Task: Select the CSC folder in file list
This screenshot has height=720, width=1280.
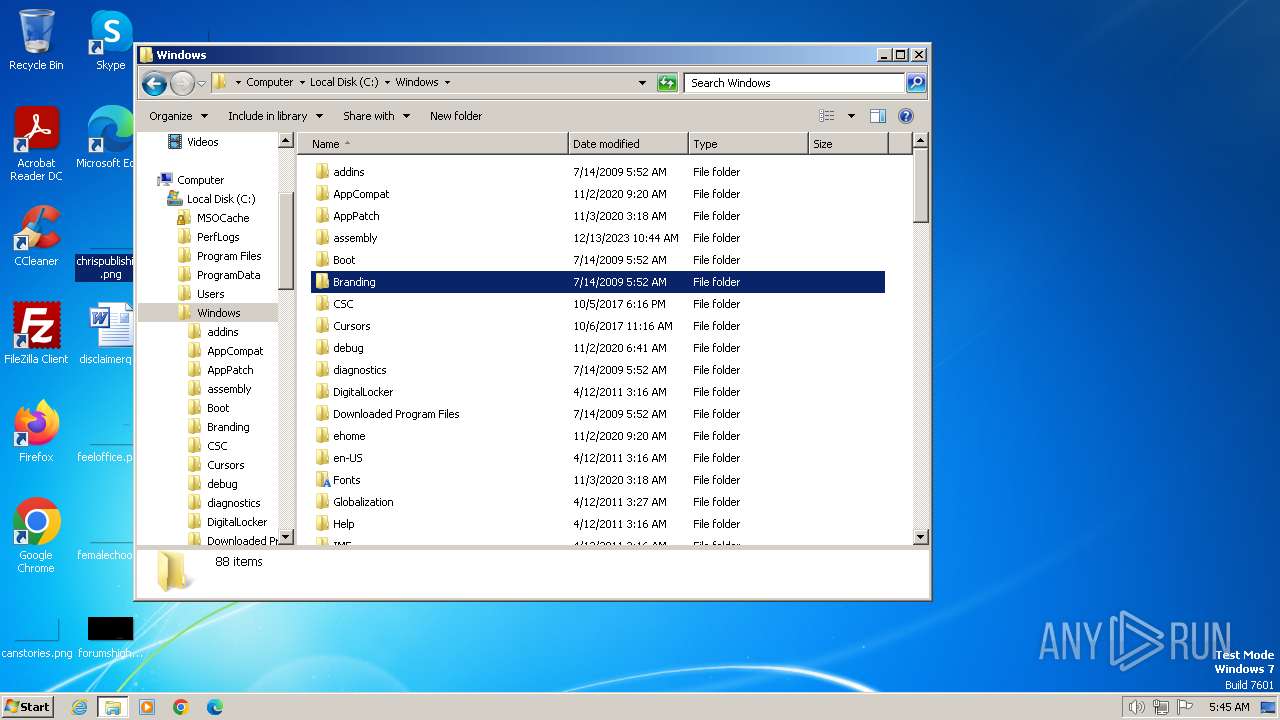Action: [343, 304]
